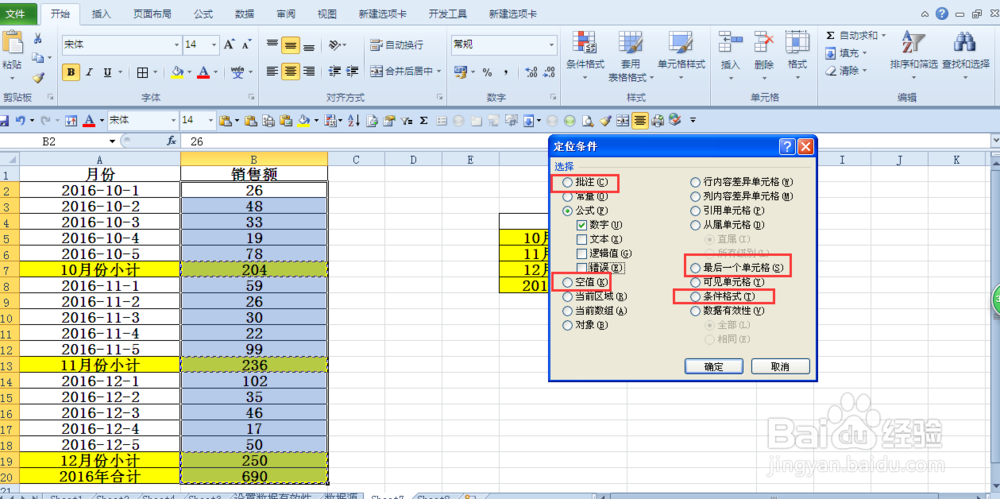Open the quick toolbar font name dropdown
The height and width of the screenshot is (499, 1000).
[x=173, y=120]
